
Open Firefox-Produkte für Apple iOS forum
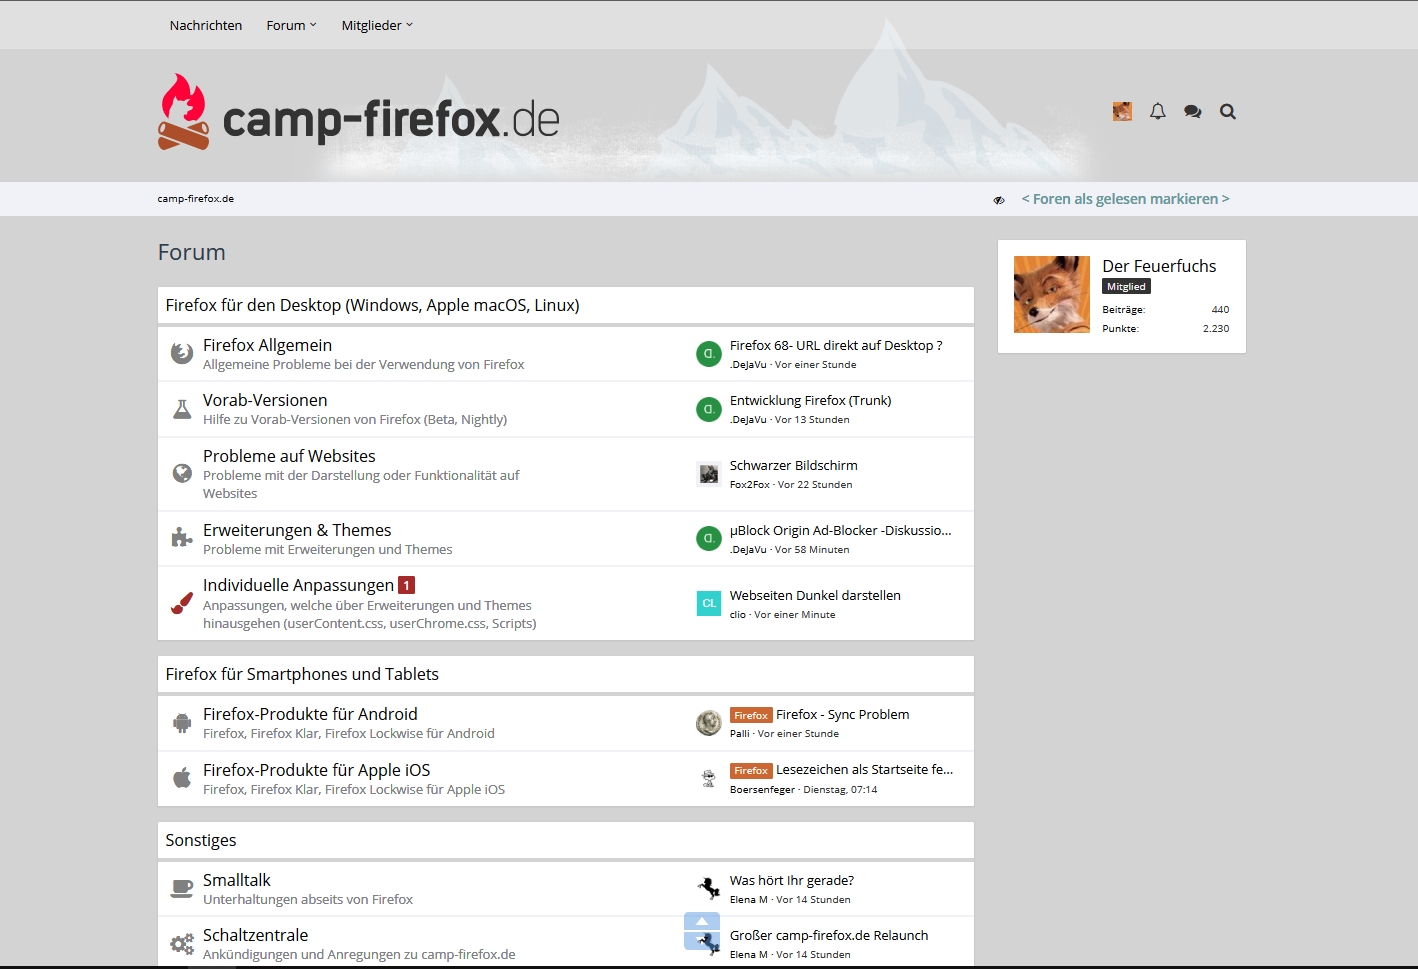[x=316, y=770]
